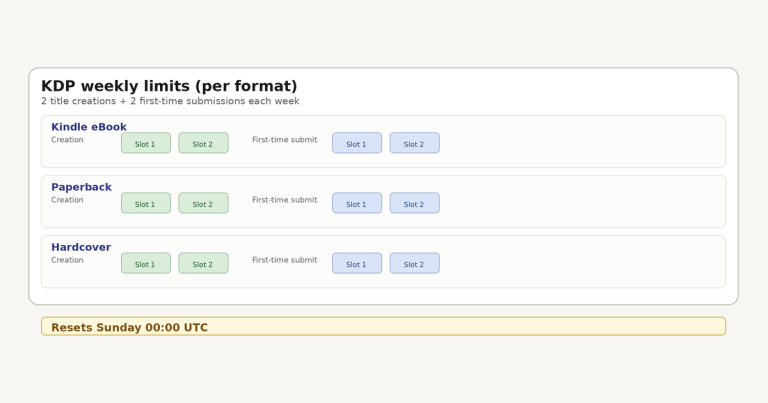Click the Resets Sunday 00:00 UTC banner

click(x=384, y=326)
